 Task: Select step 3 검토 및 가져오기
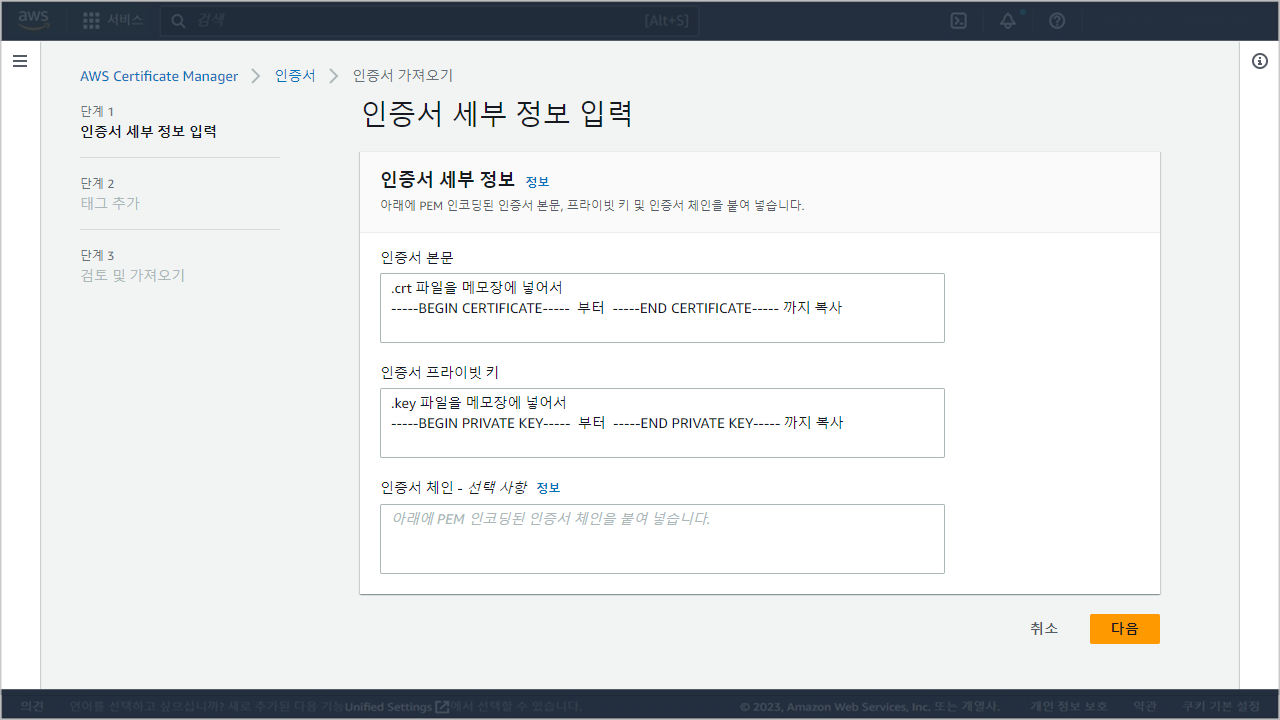(x=132, y=275)
